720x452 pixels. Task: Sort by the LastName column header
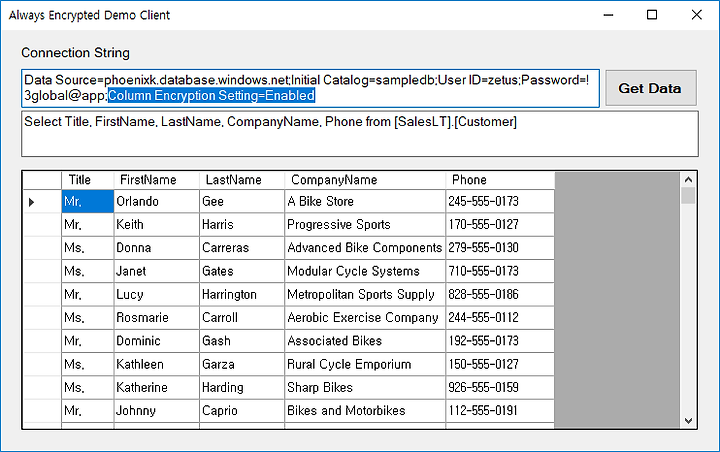pos(242,180)
